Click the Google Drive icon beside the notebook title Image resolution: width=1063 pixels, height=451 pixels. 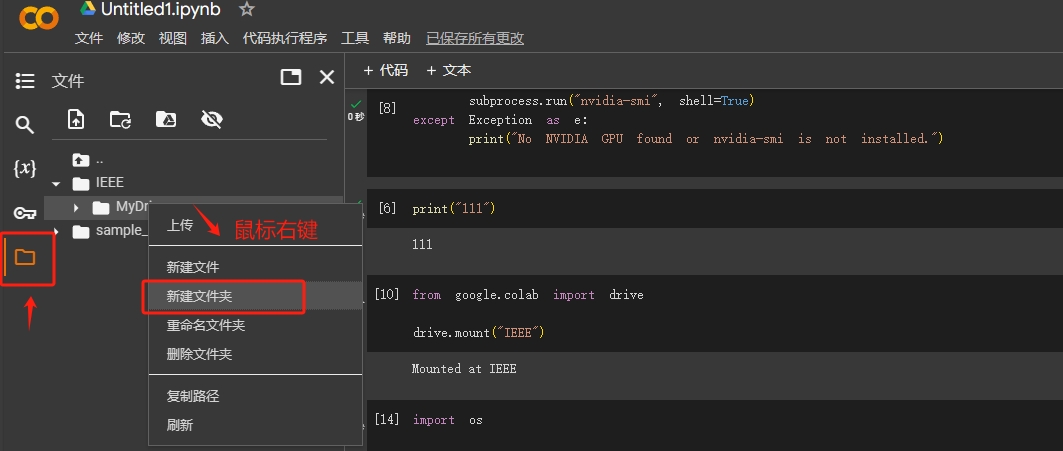(87, 9)
